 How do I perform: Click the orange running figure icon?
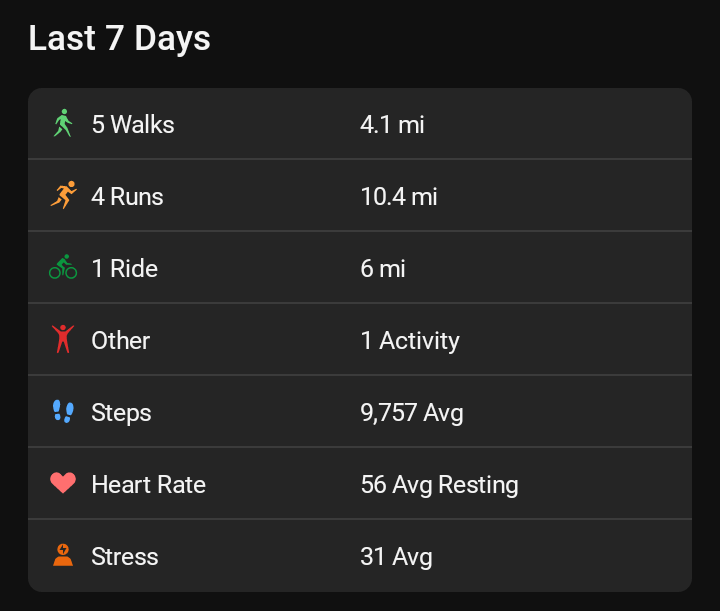point(63,196)
